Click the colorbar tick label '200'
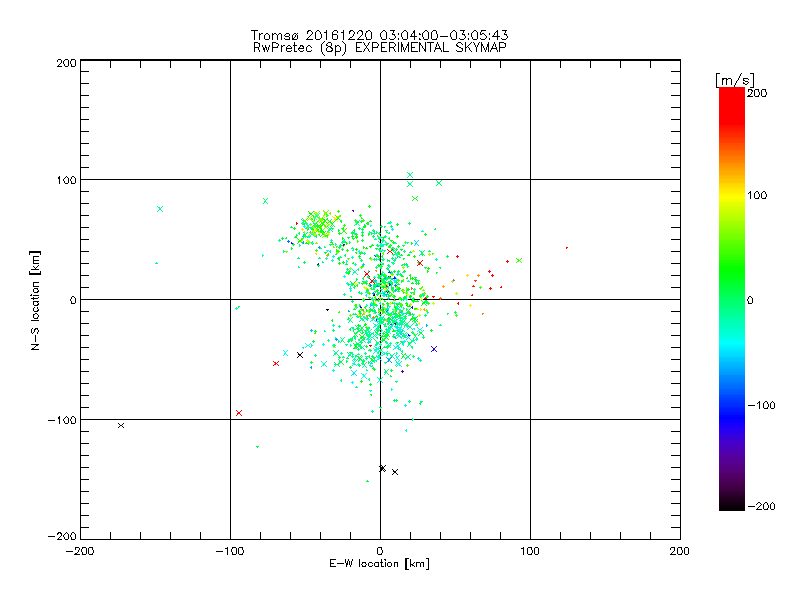The width and height of the screenshot is (800, 600). click(x=757, y=93)
